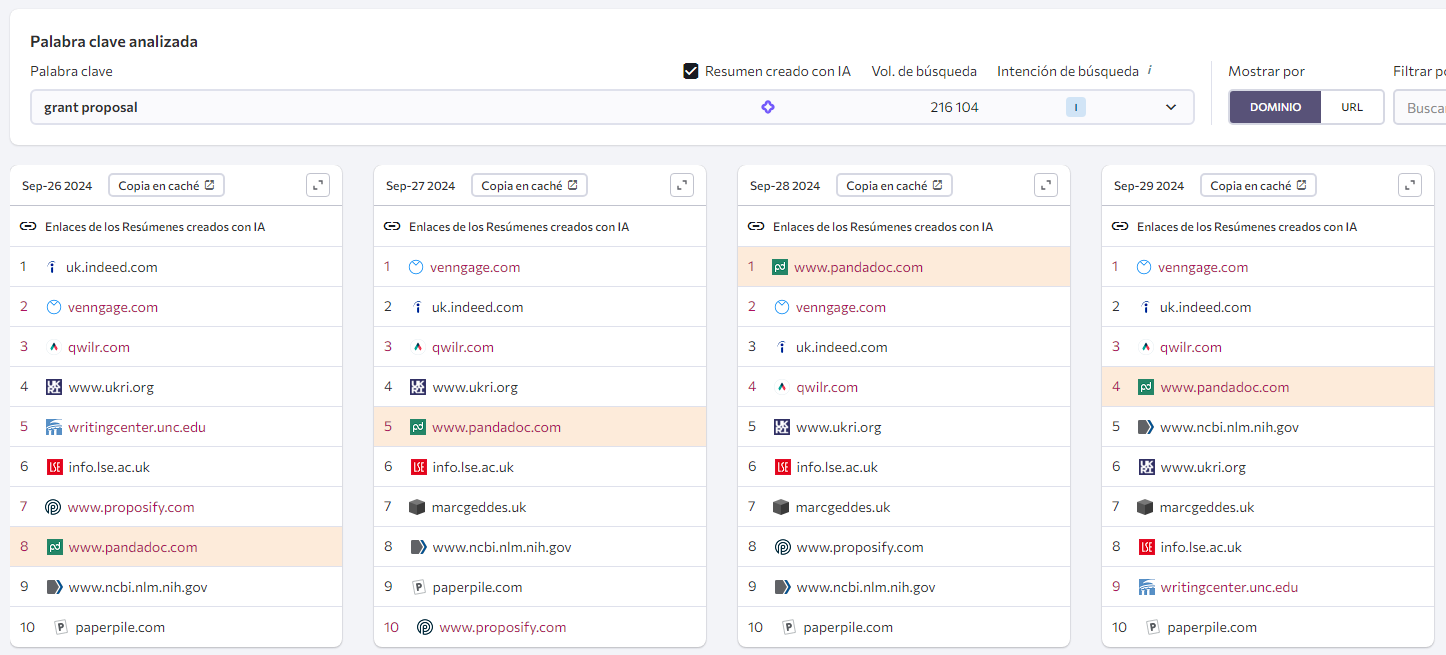1446x655 pixels.
Task: Click marcgeddes.uk favicon in Sep-27 column
Action: click(418, 507)
